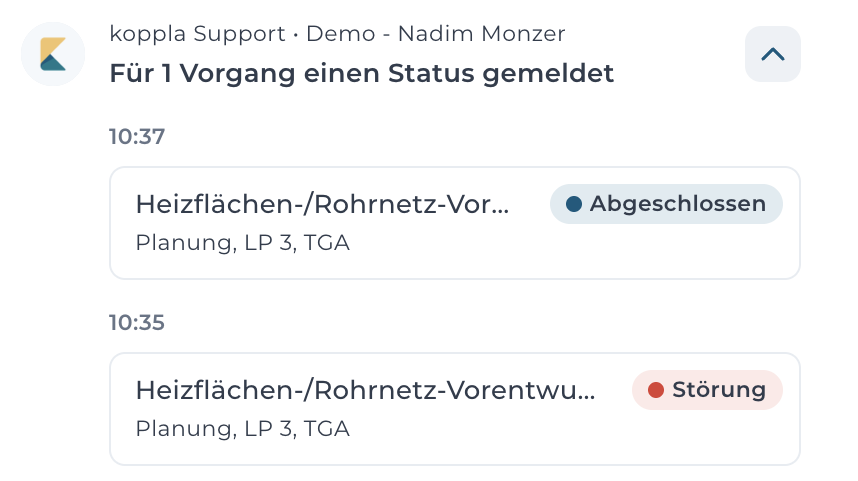
Task: Click 'Planung, LP 3, TGA' in the Abgeschlossen card
Action: [242, 243]
